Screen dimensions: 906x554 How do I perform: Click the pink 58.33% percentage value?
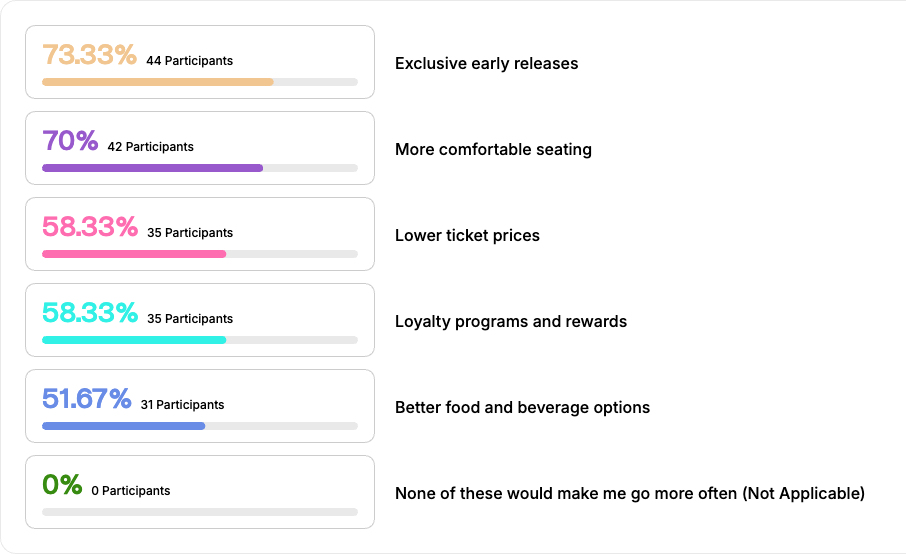[89, 228]
